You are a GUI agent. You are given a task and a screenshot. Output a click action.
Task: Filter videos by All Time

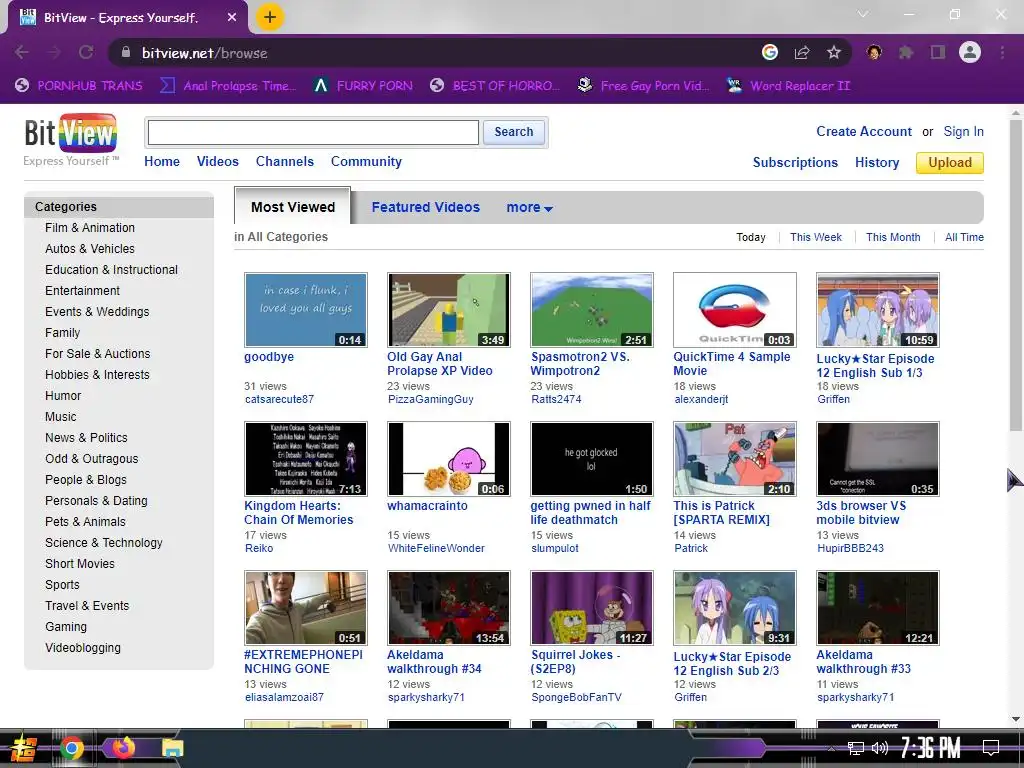point(964,237)
